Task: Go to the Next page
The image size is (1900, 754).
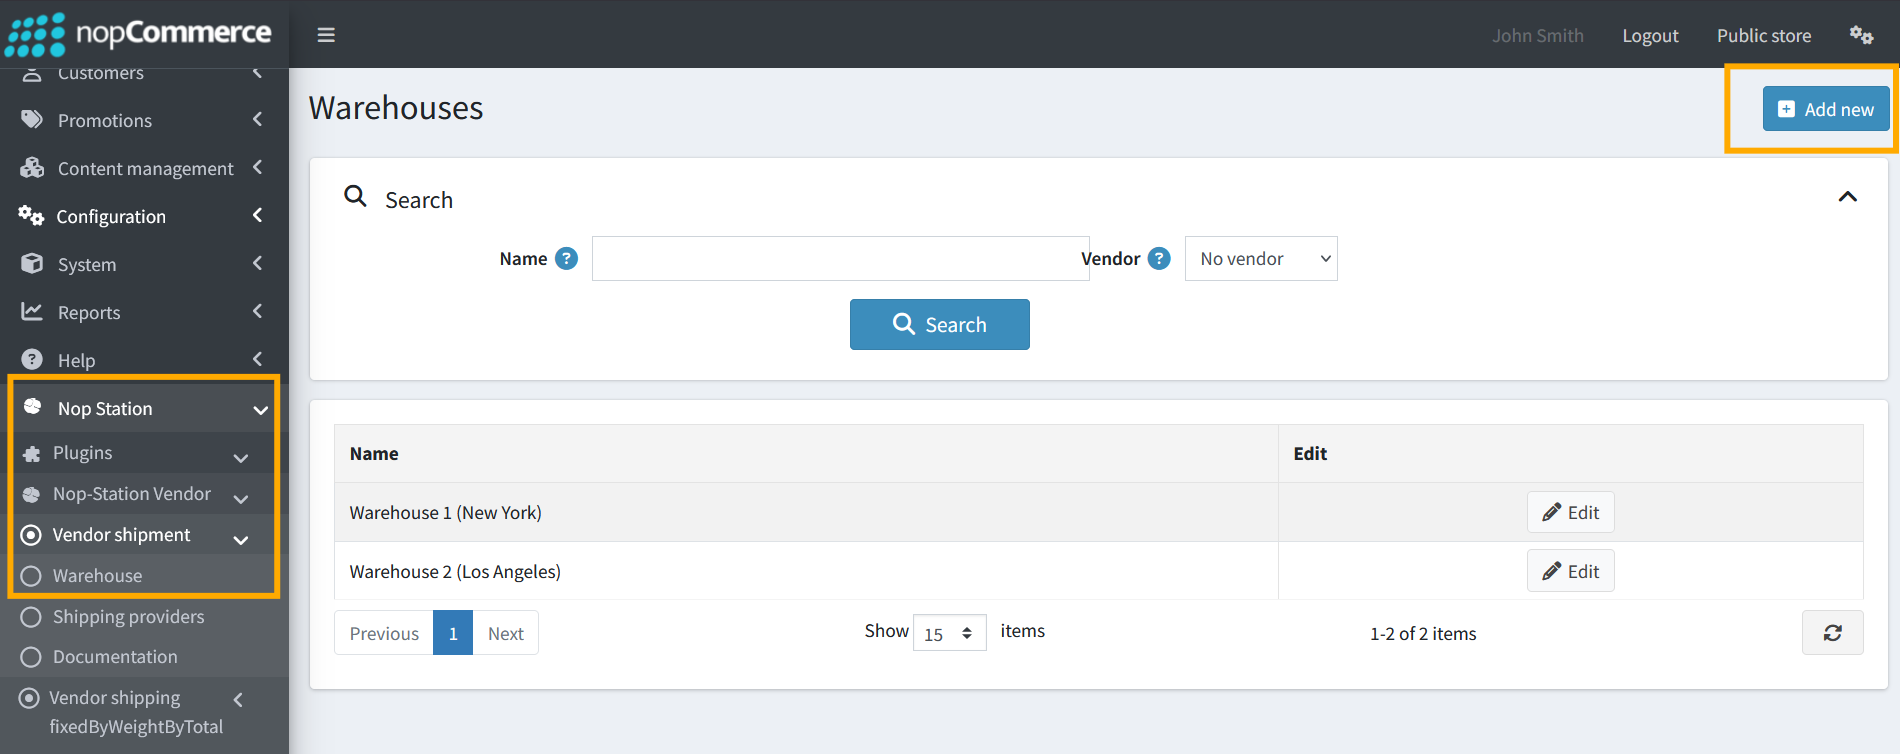Action: pyautogui.click(x=506, y=633)
